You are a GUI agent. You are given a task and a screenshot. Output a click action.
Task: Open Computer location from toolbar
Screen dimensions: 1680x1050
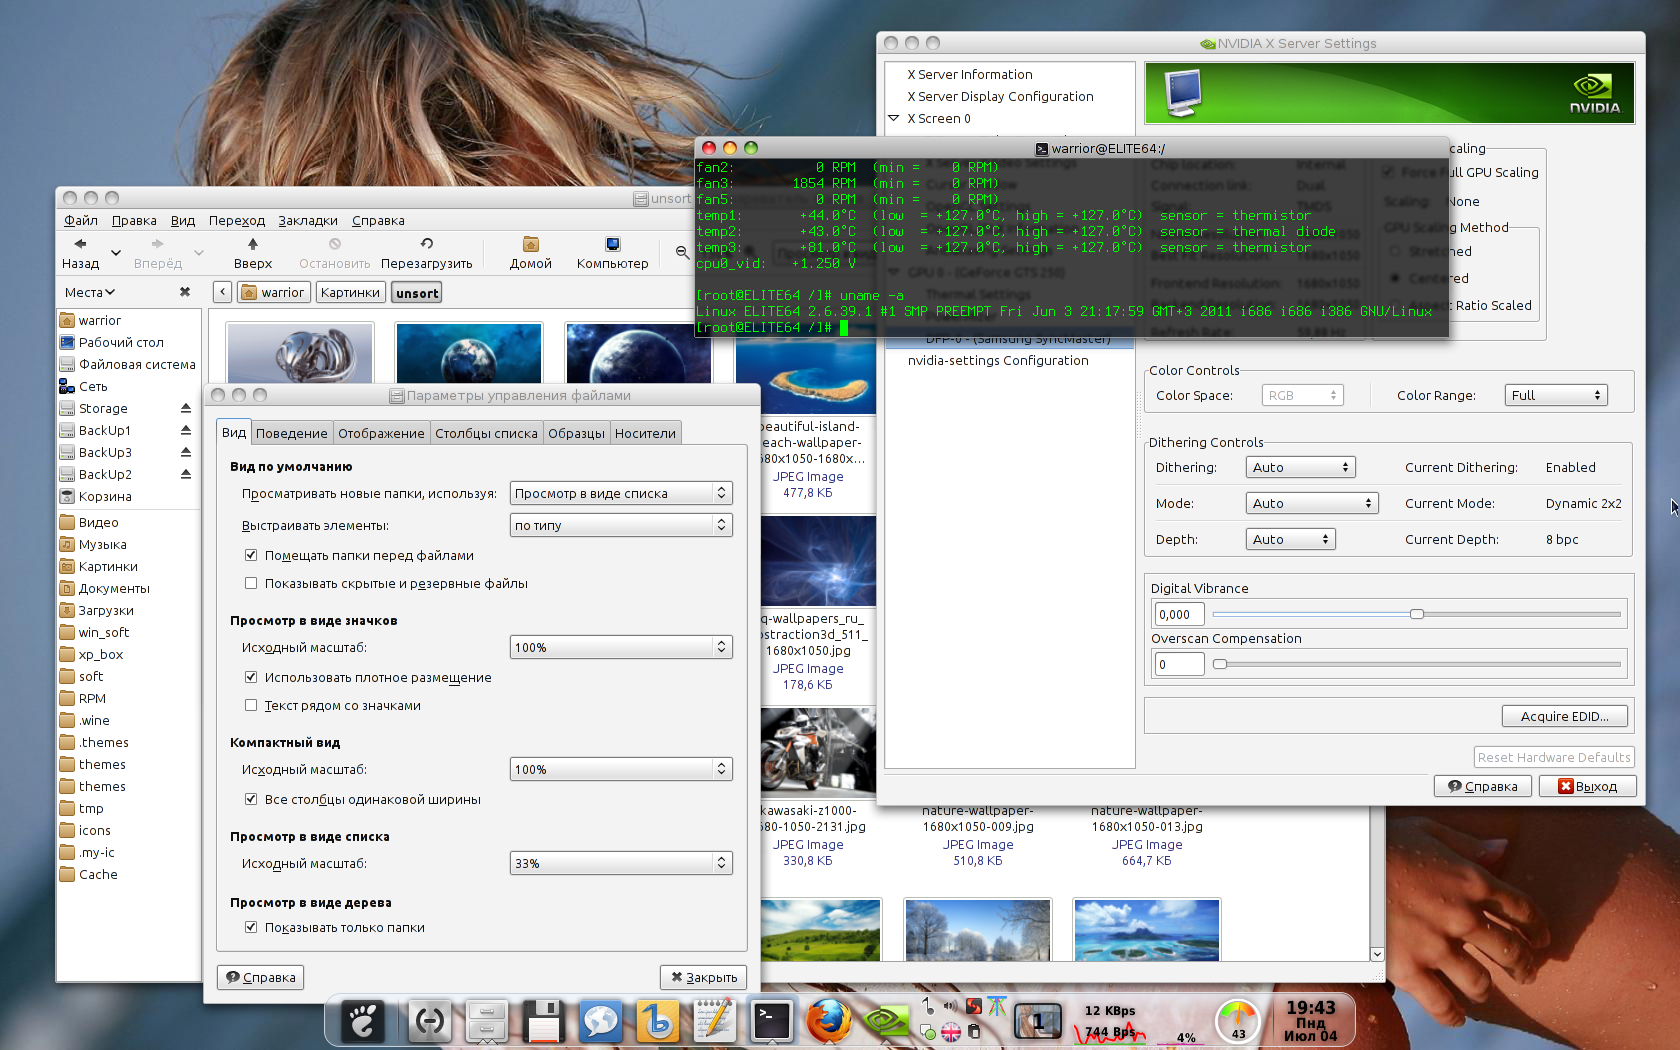613,253
